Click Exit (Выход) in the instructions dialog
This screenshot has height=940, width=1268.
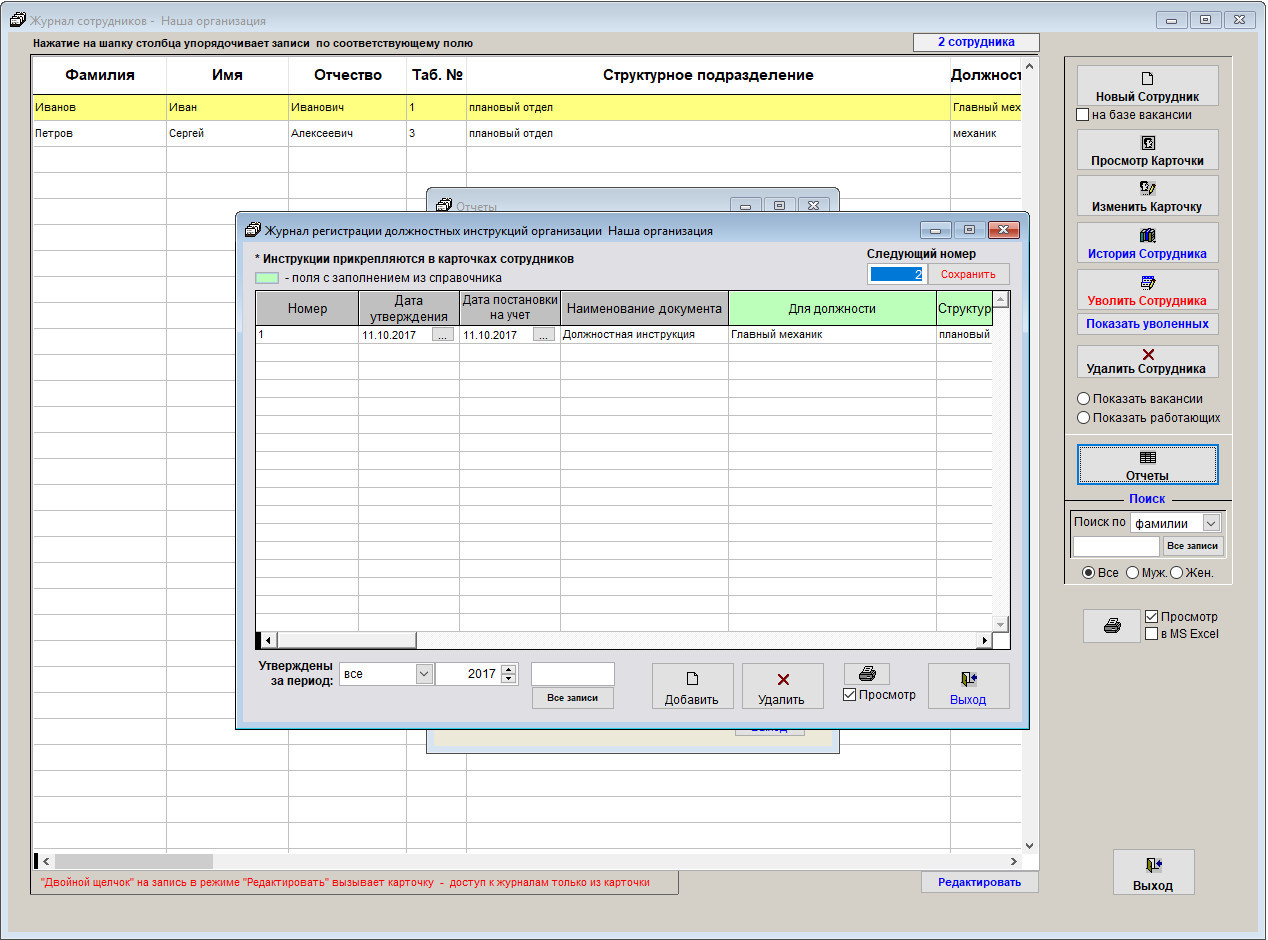tap(968, 686)
